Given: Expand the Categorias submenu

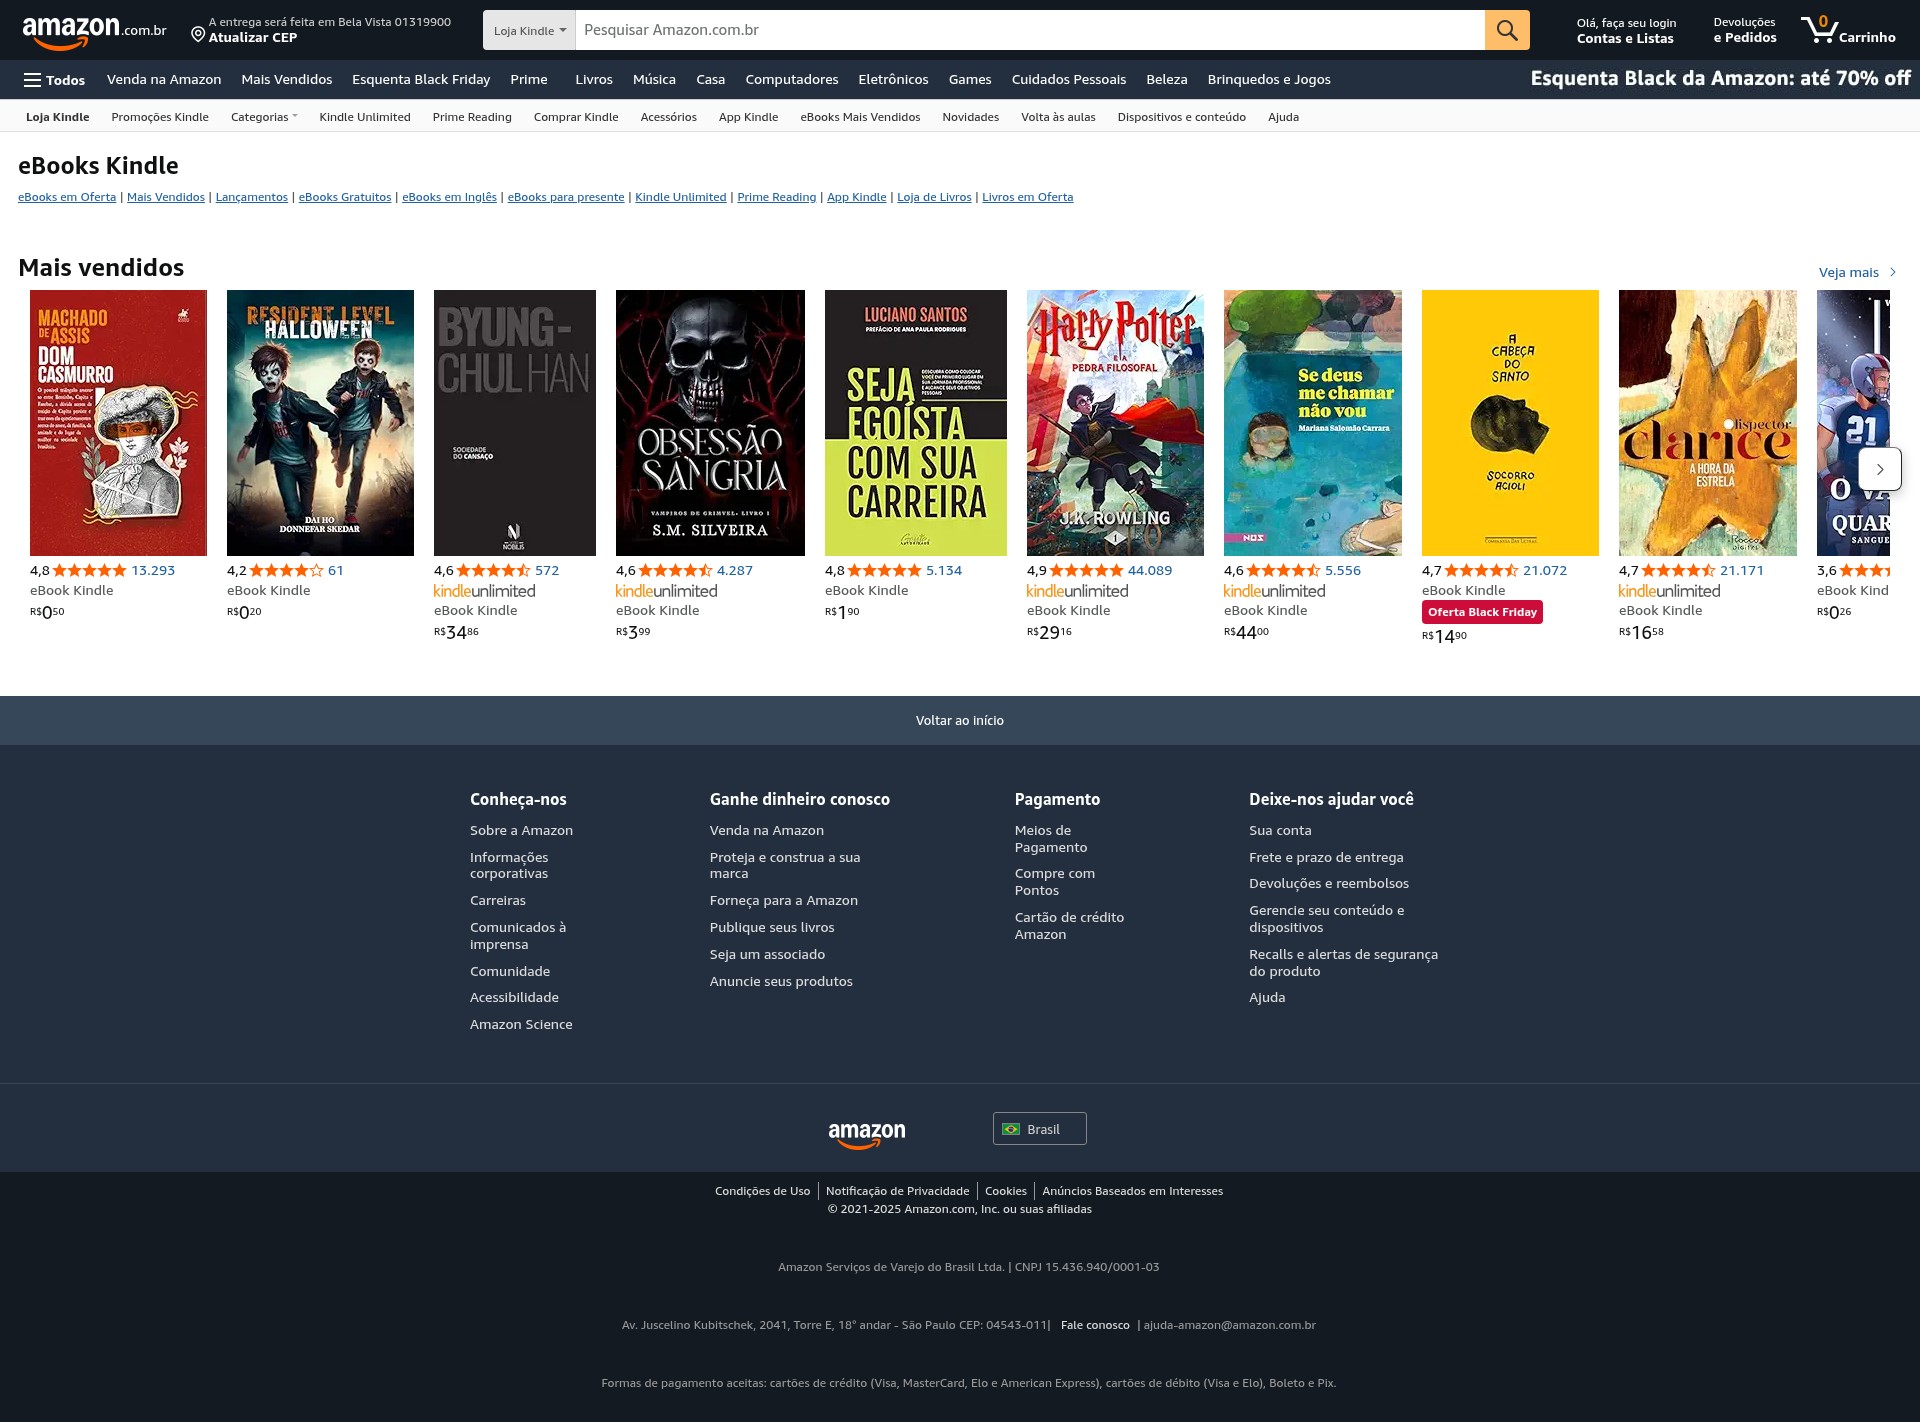Looking at the screenshot, I should pyautogui.click(x=264, y=117).
